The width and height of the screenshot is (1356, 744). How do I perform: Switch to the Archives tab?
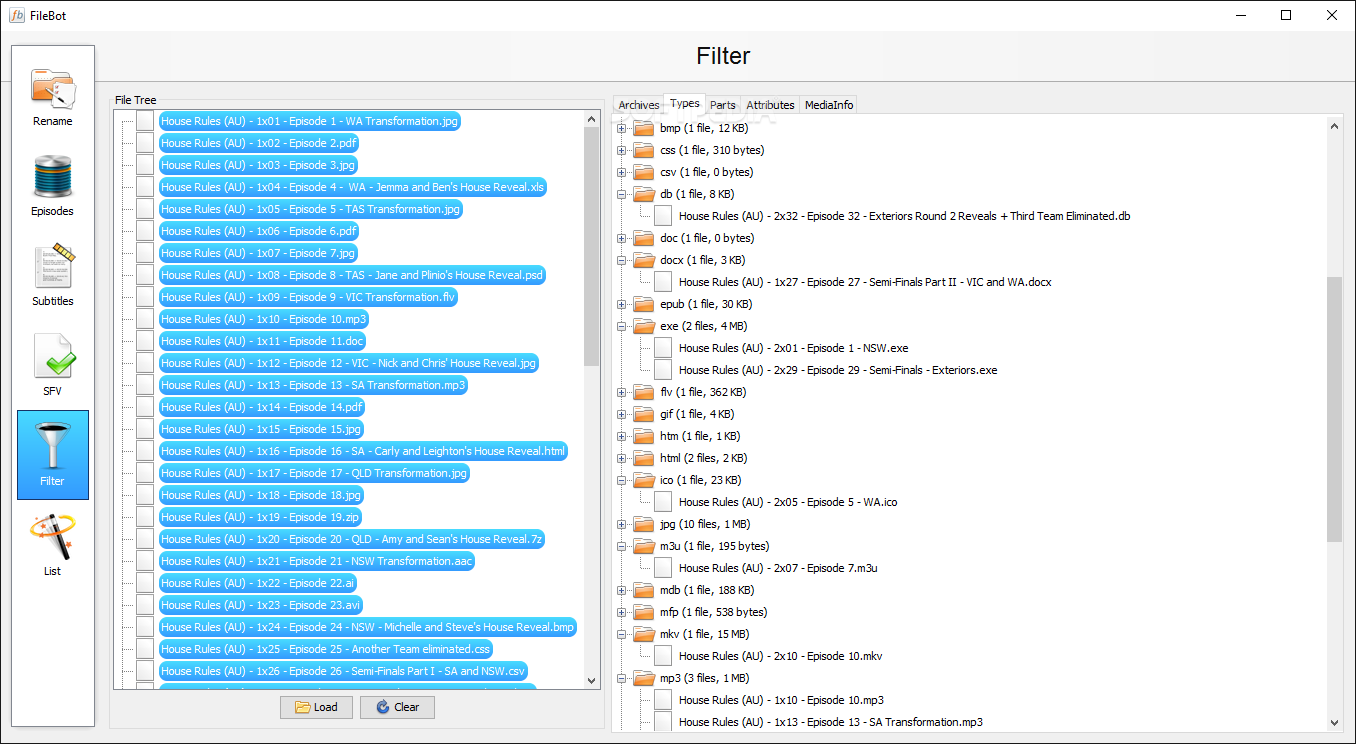(x=639, y=105)
